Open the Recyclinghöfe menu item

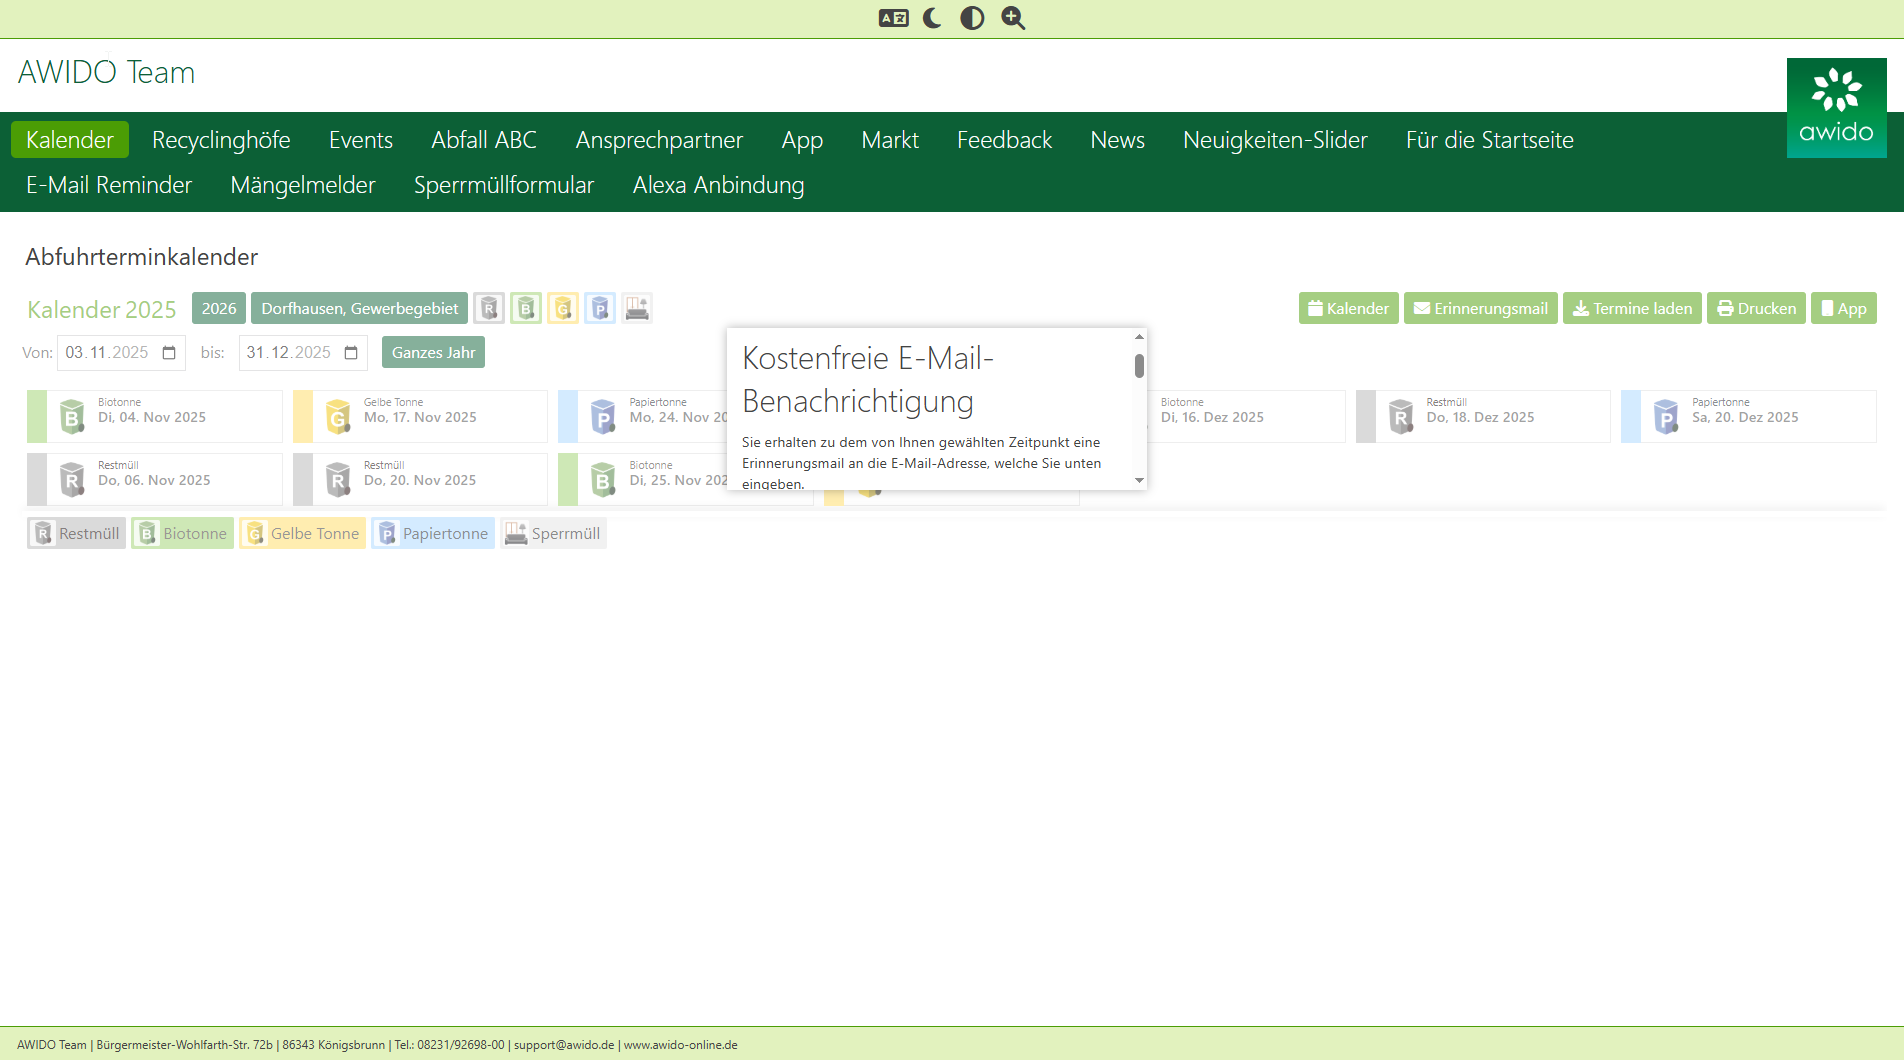tap(221, 140)
